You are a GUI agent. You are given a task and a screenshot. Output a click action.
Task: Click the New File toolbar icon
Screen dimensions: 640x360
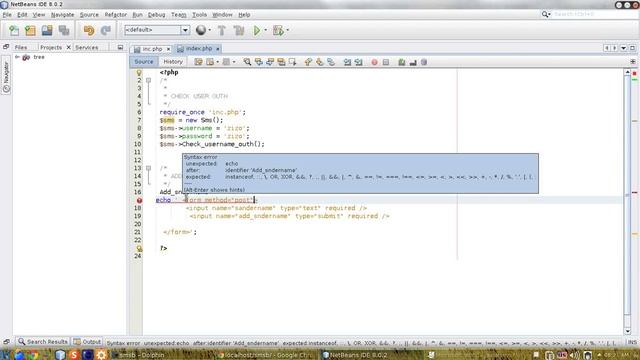(14, 30)
